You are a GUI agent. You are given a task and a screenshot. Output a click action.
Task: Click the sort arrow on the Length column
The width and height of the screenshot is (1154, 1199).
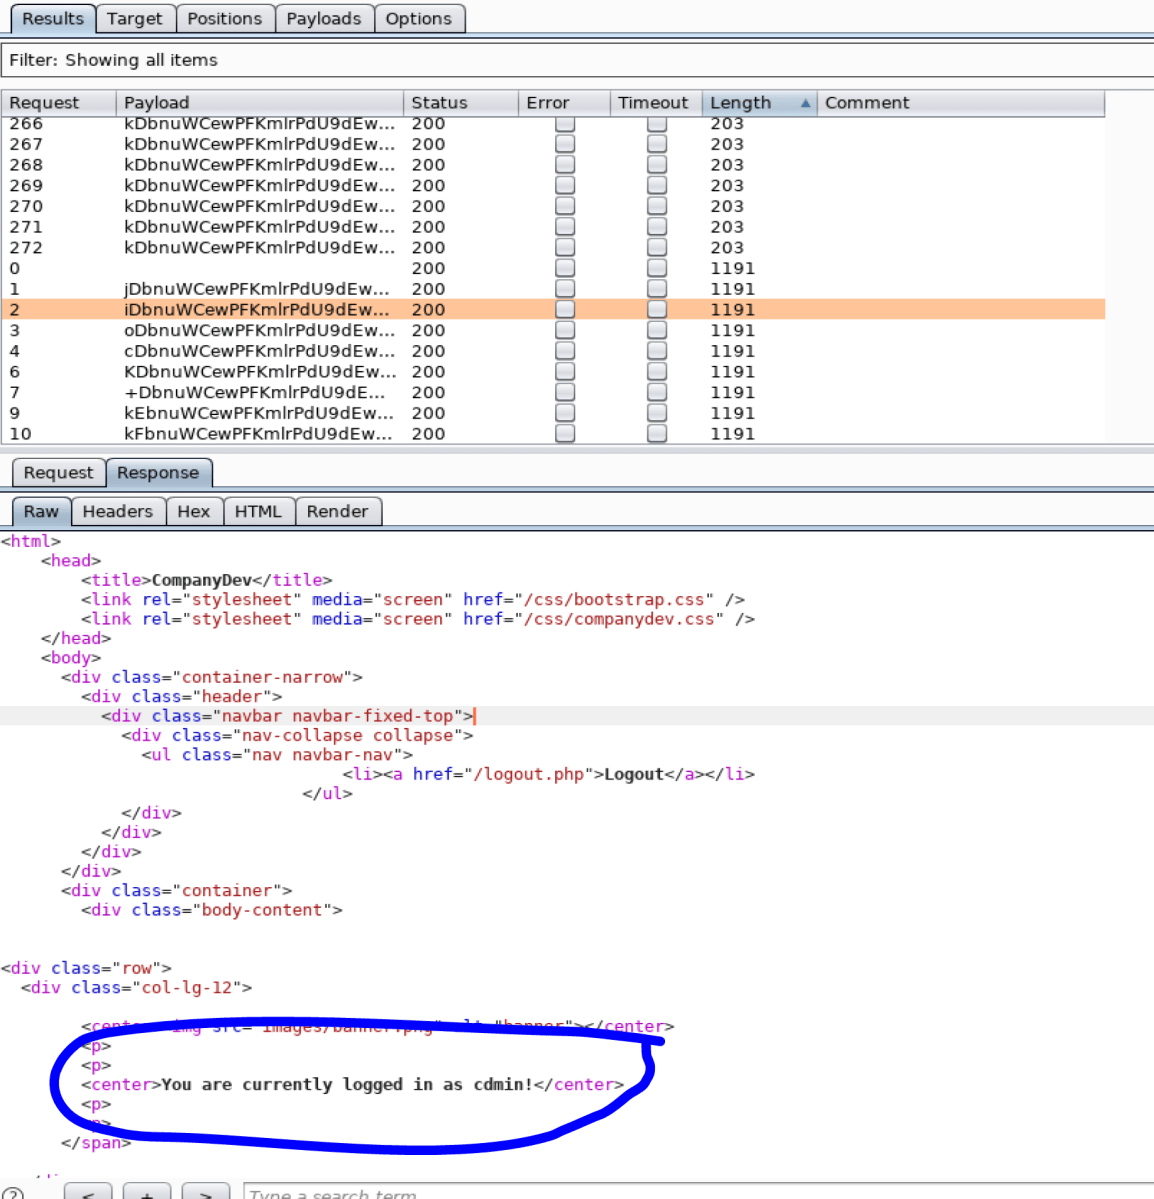(x=806, y=102)
